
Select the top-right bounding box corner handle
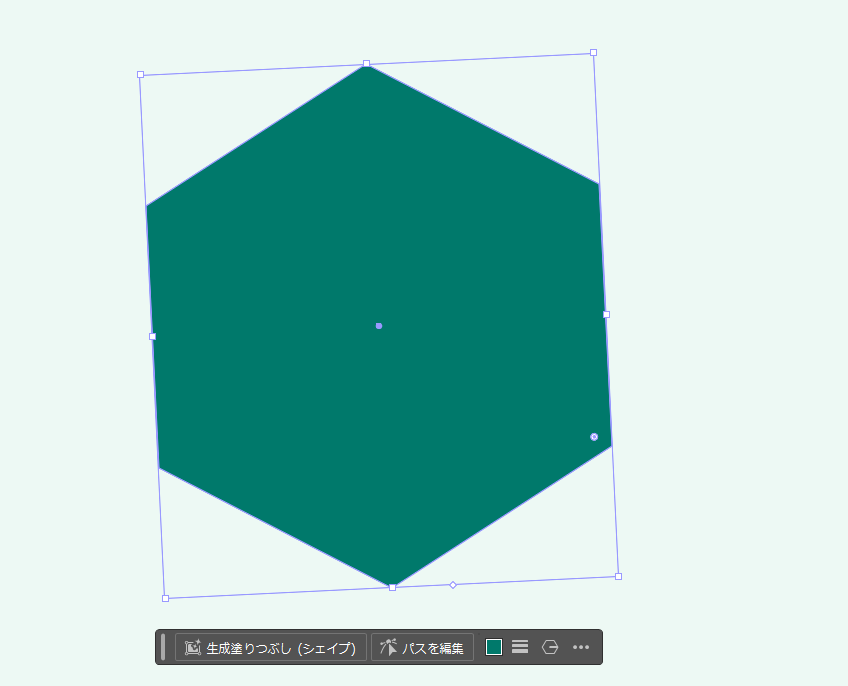coord(593,52)
